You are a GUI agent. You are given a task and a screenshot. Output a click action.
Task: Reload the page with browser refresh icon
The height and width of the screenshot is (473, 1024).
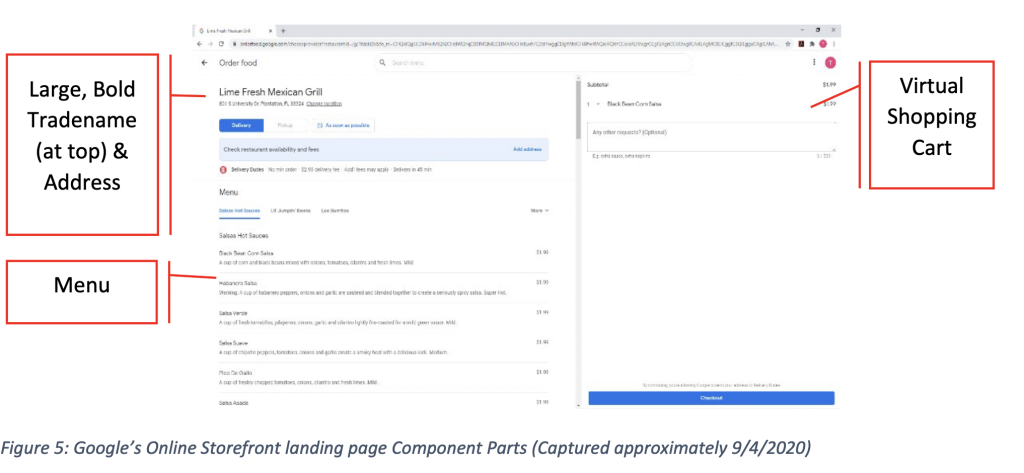pos(220,44)
